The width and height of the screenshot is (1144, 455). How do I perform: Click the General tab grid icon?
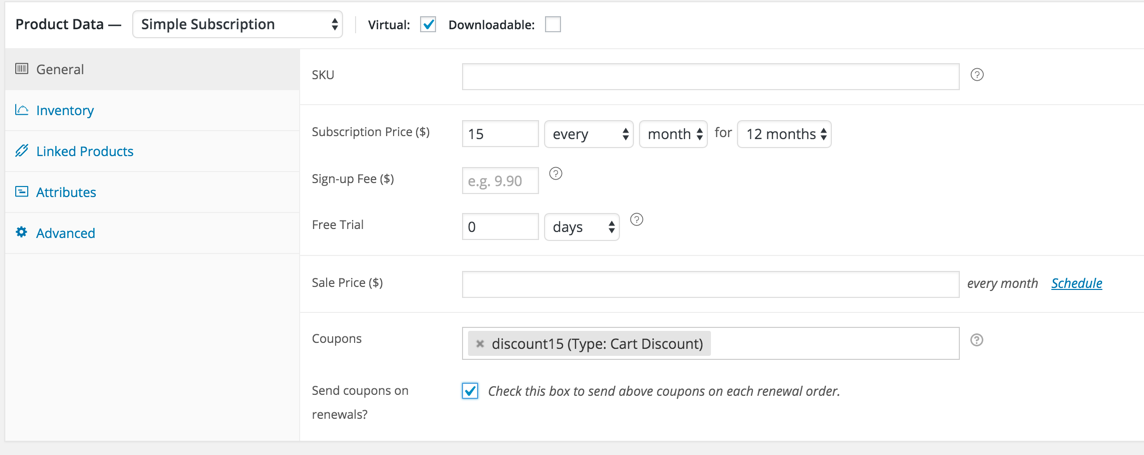[x=22, y=69]
